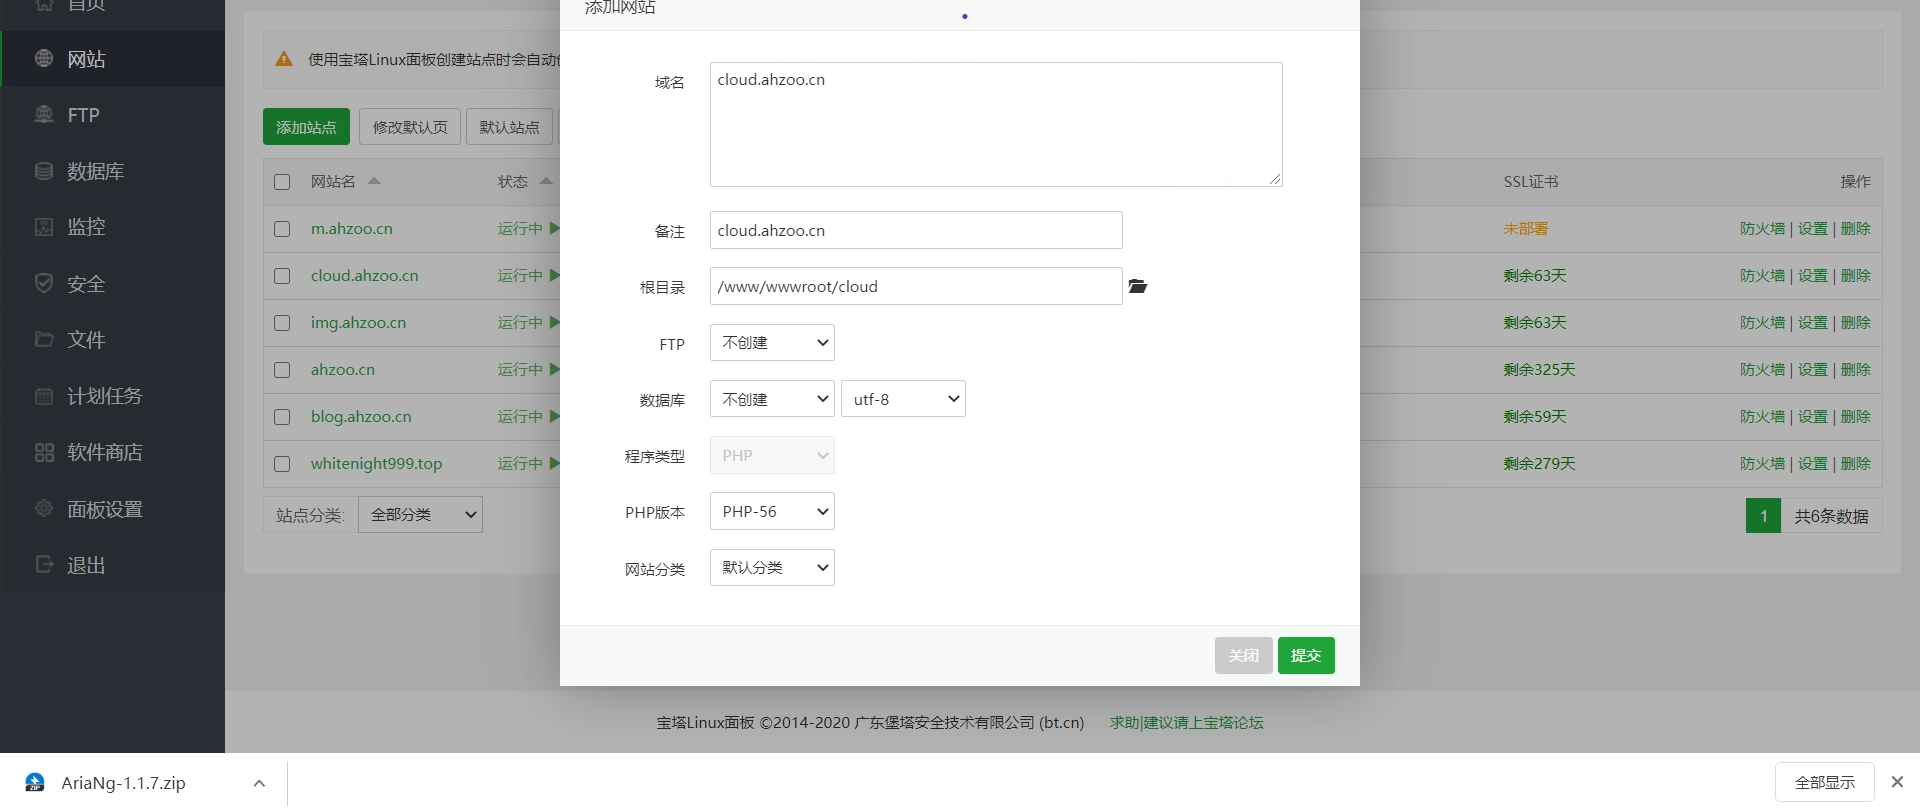Open the 网站 sidebar menu item
This screenshot has width=1920, height=812.
click(x=112, y=59)
